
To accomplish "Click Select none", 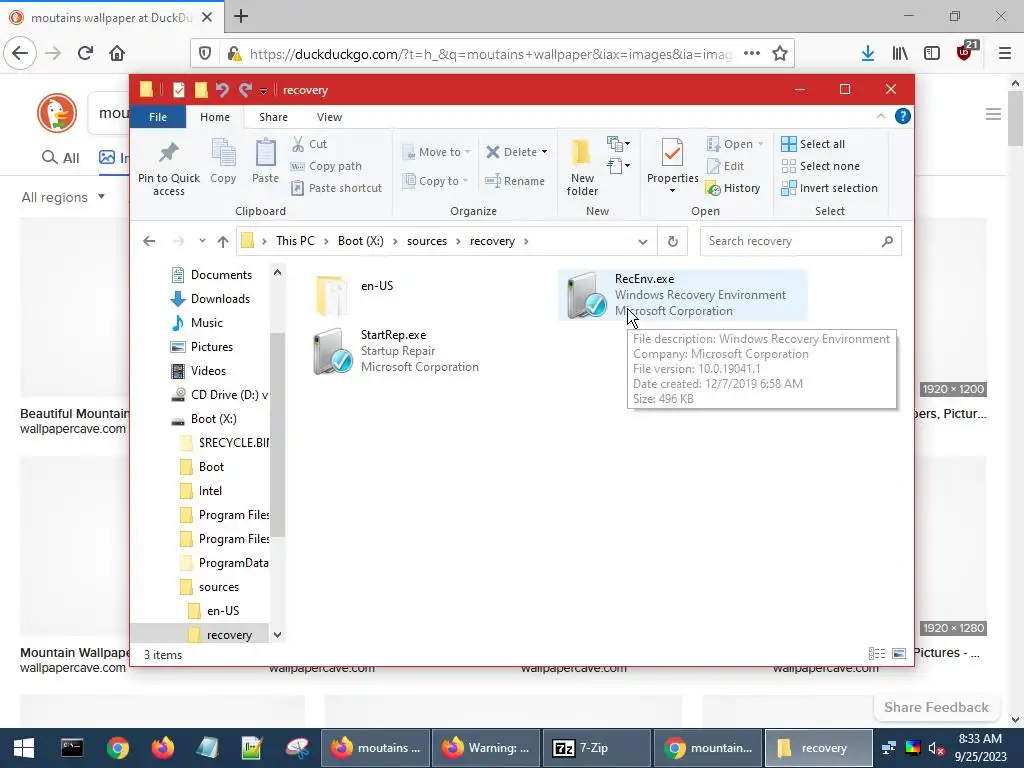I will (820, 166).
